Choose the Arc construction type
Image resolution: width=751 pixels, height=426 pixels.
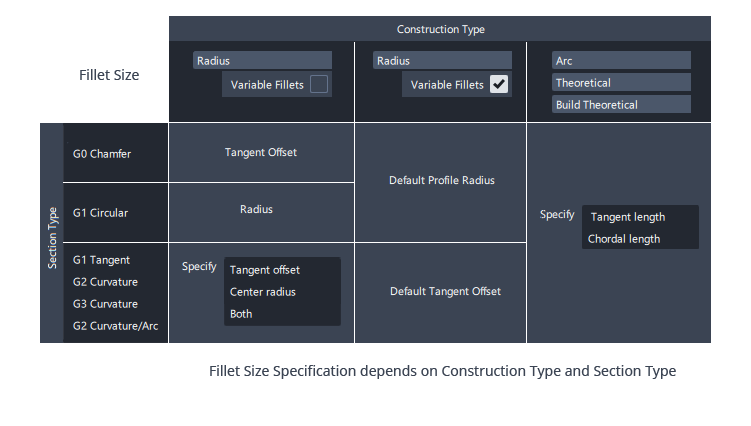pos(621,61)
